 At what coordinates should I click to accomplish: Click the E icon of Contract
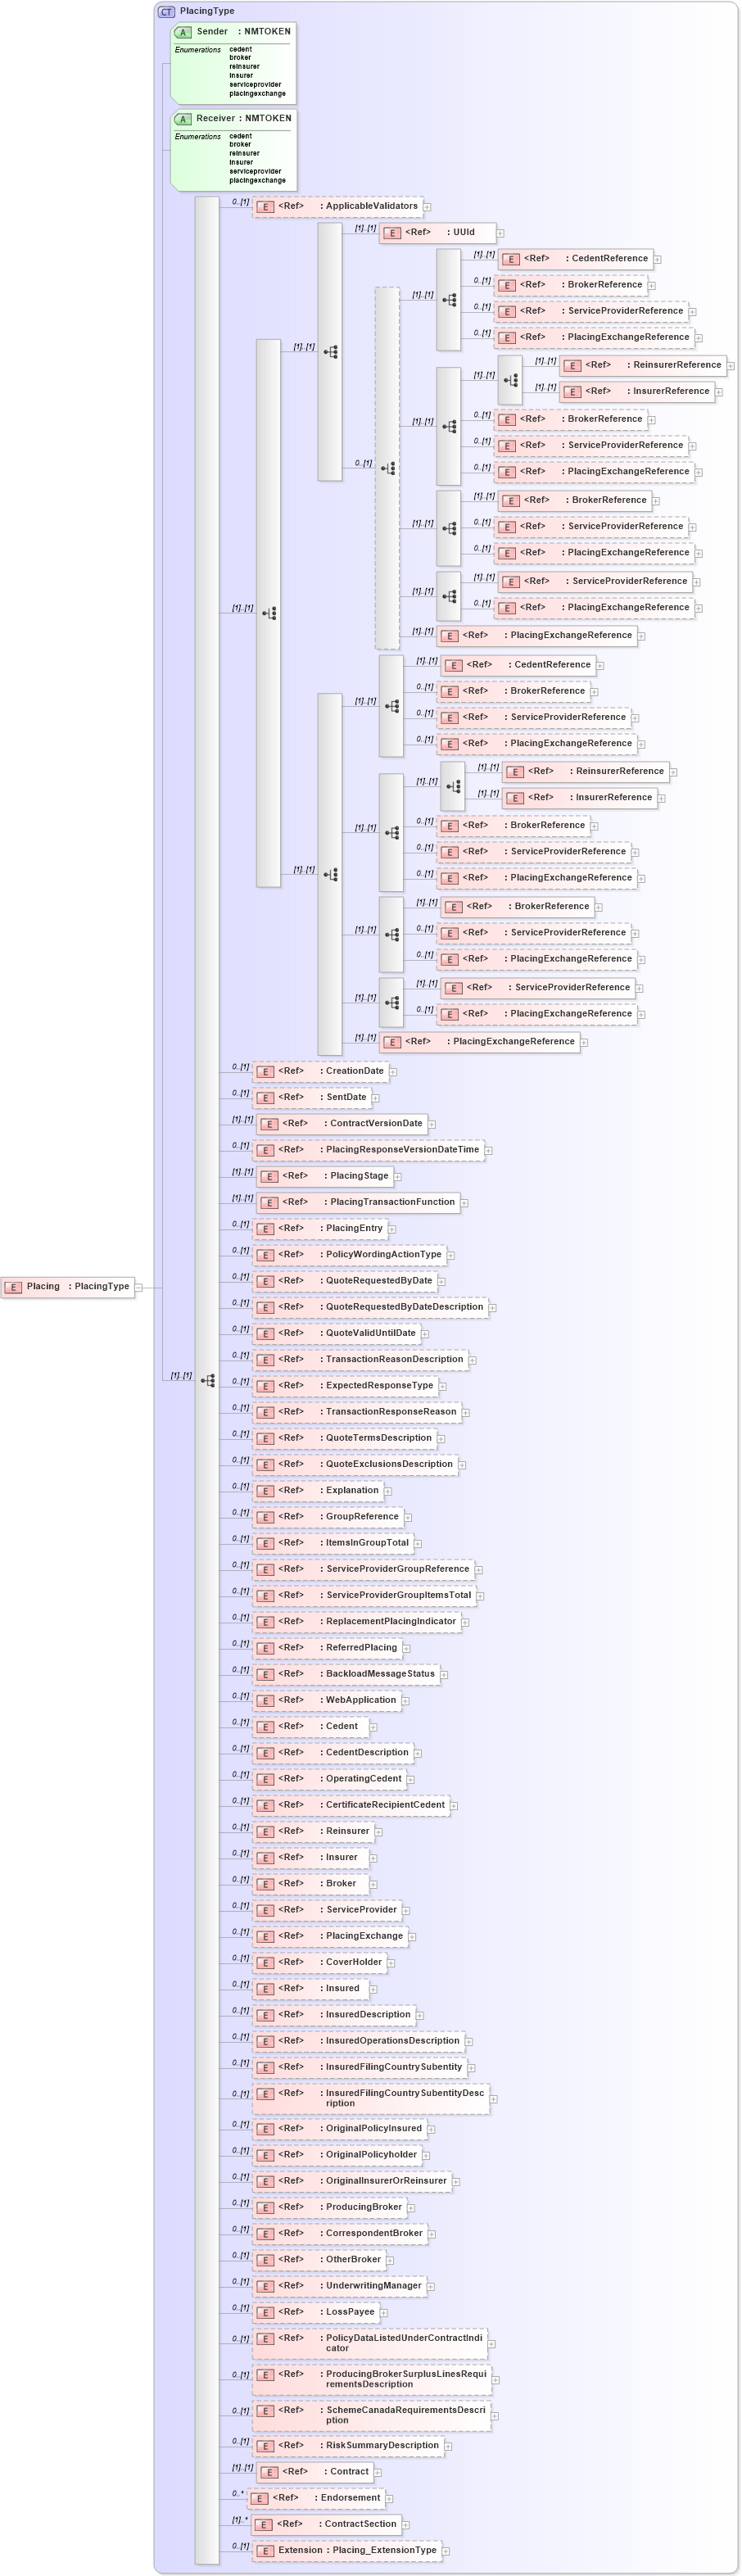click(270, 2473)
